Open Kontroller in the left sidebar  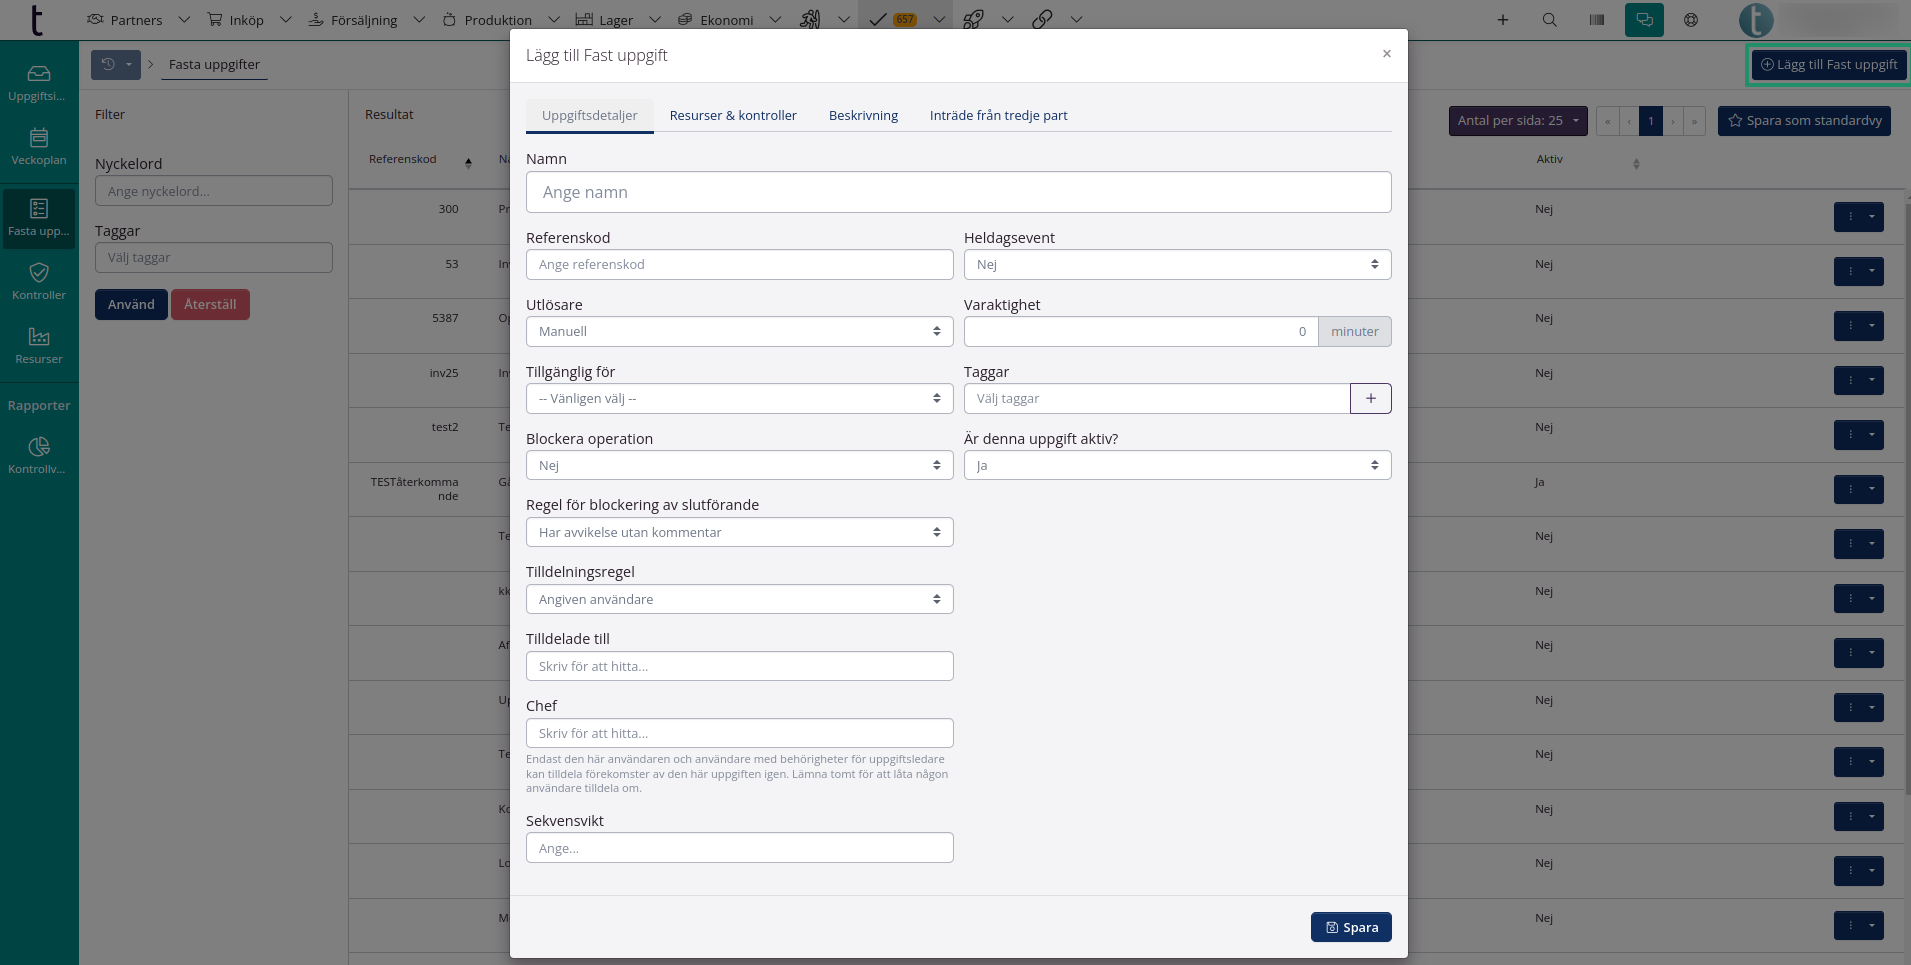(39, 281)
